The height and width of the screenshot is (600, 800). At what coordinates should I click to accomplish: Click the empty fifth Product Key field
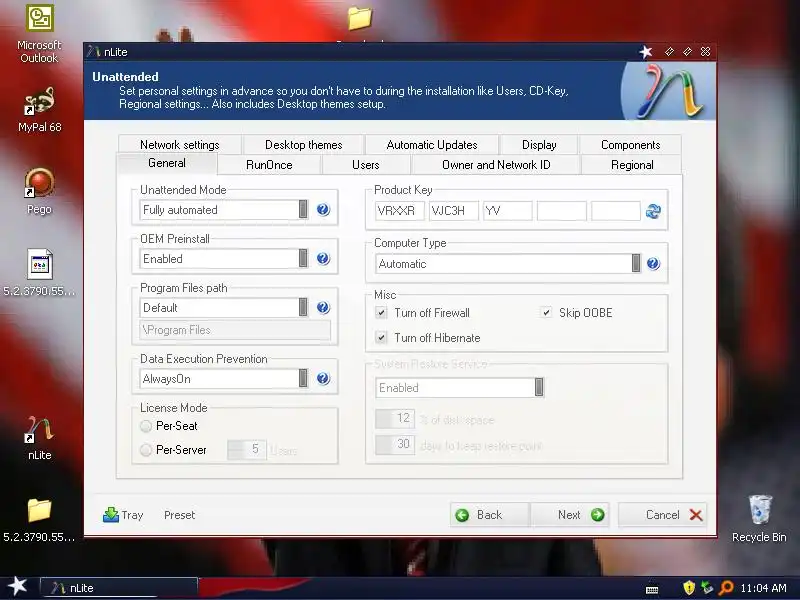tap(616, 211)
